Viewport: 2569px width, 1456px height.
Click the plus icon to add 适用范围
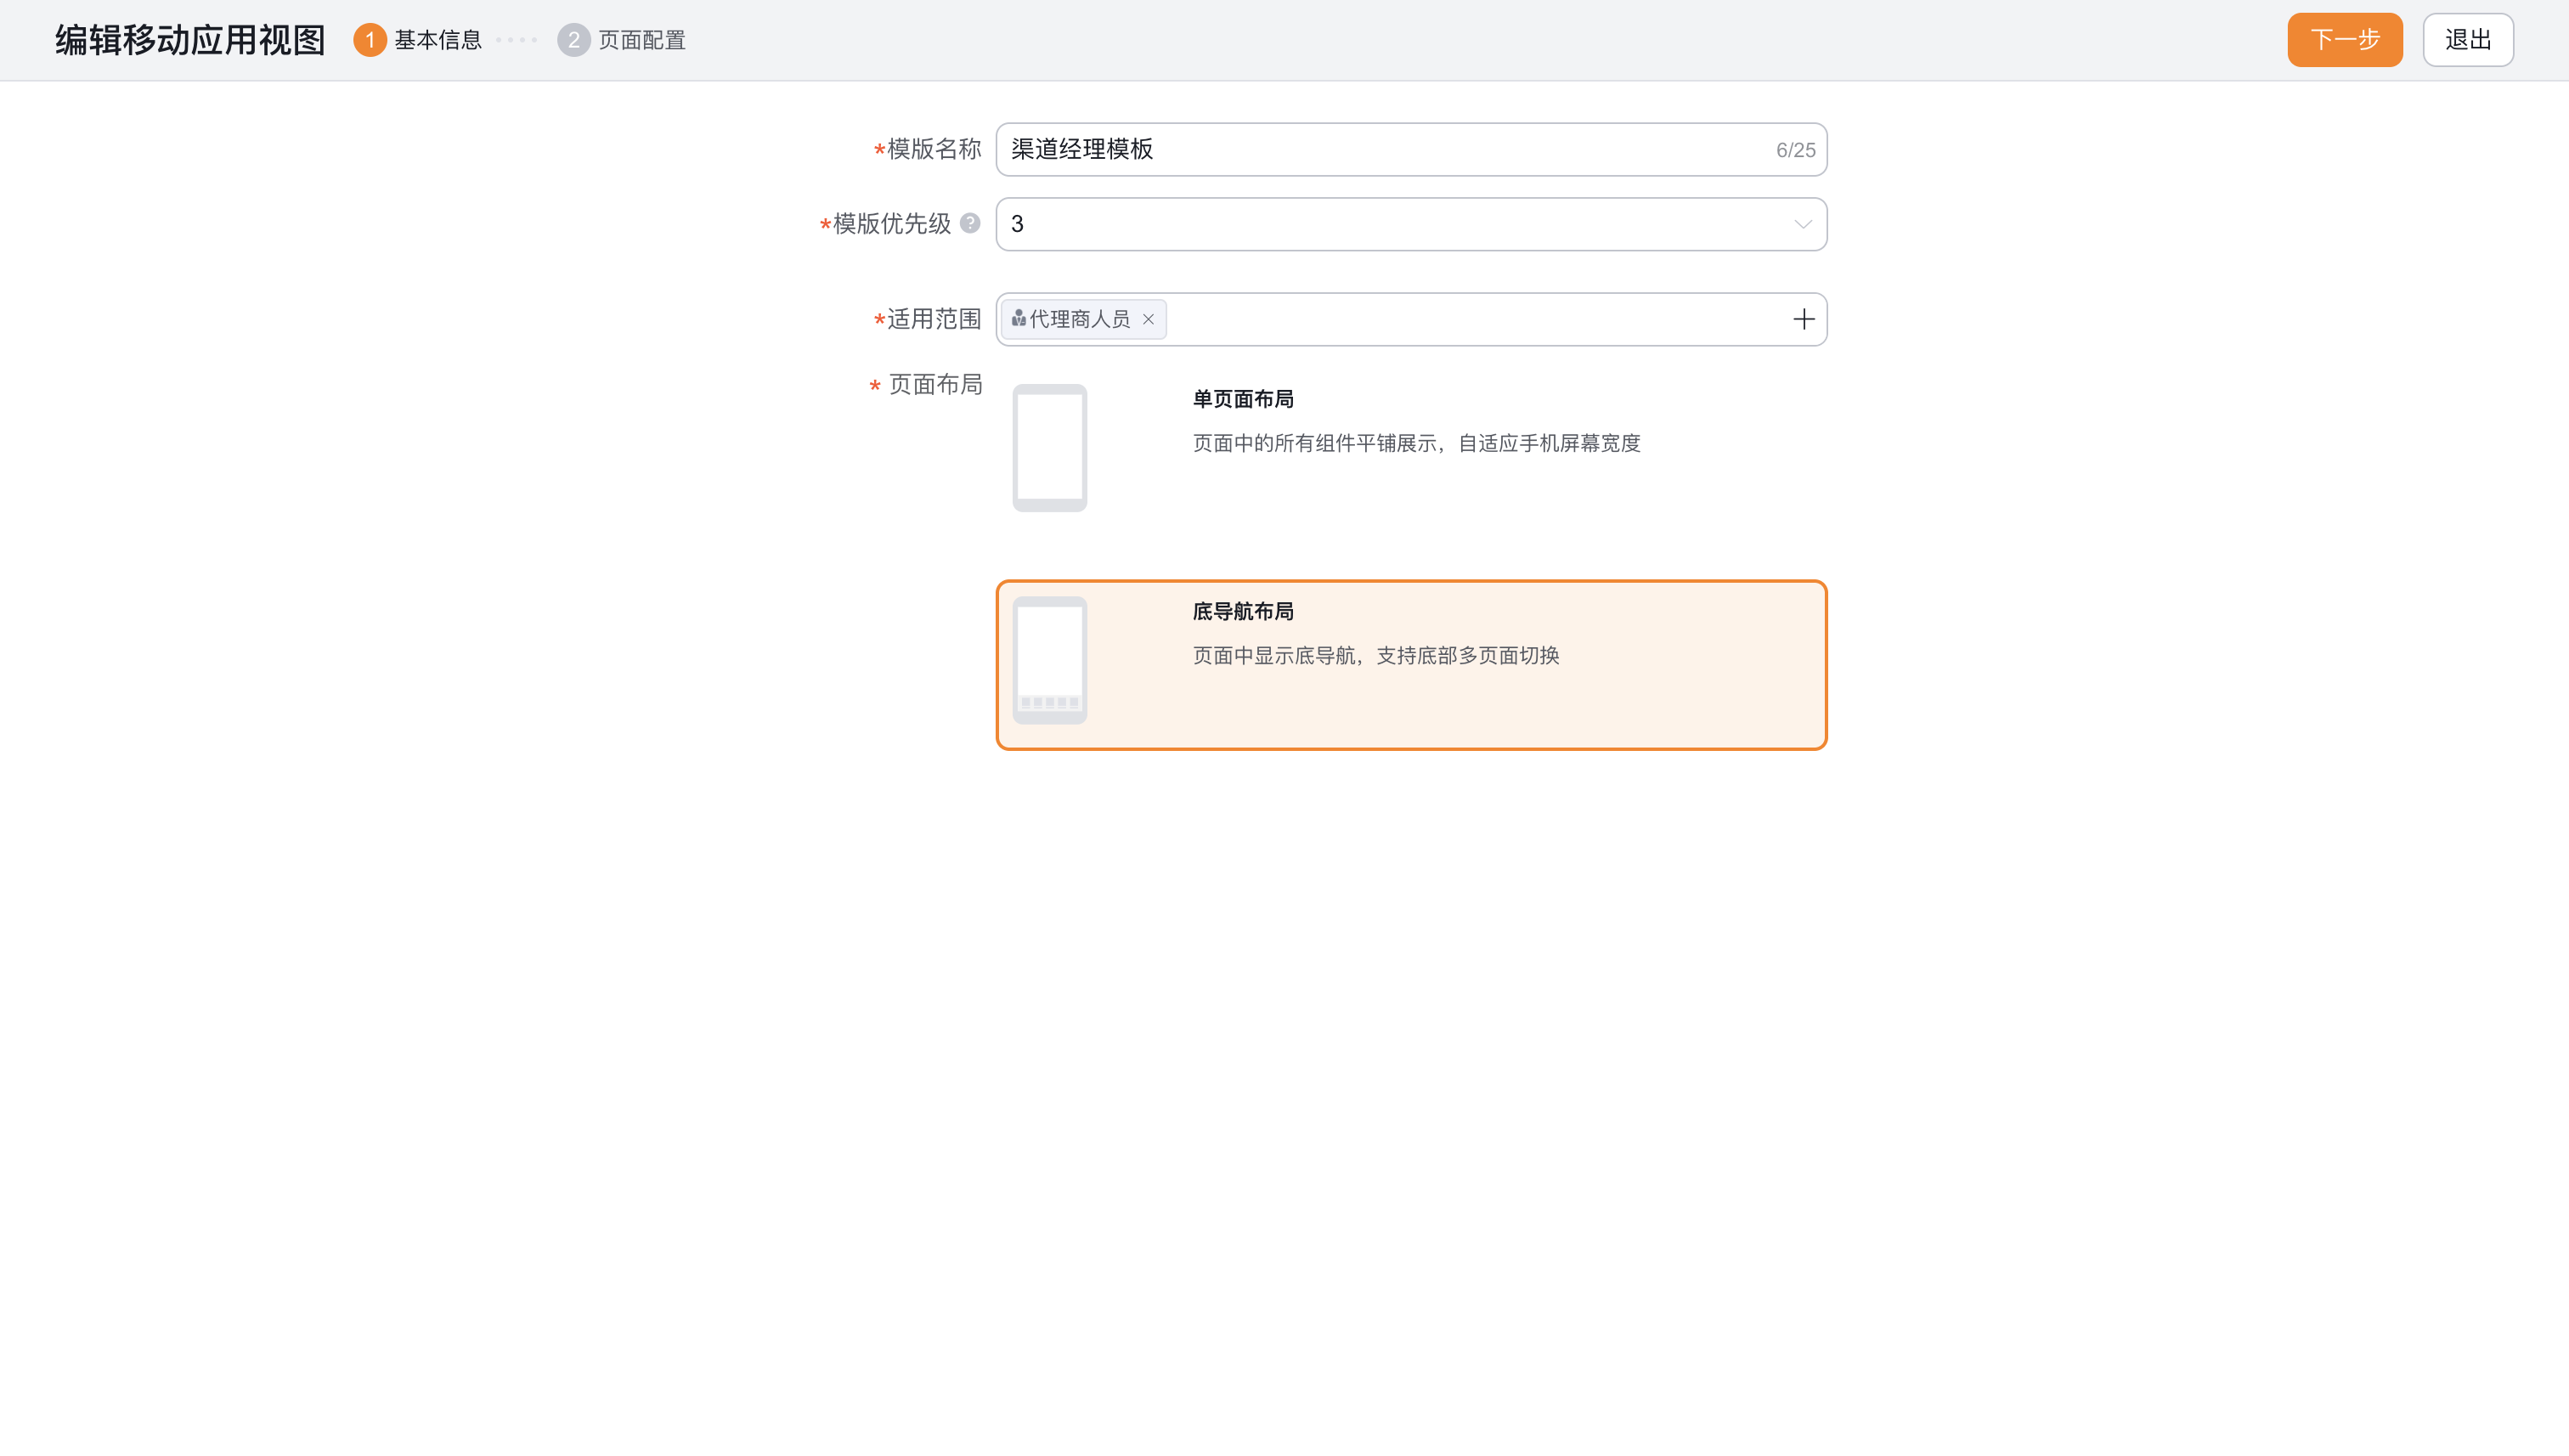coord(1803,319)
